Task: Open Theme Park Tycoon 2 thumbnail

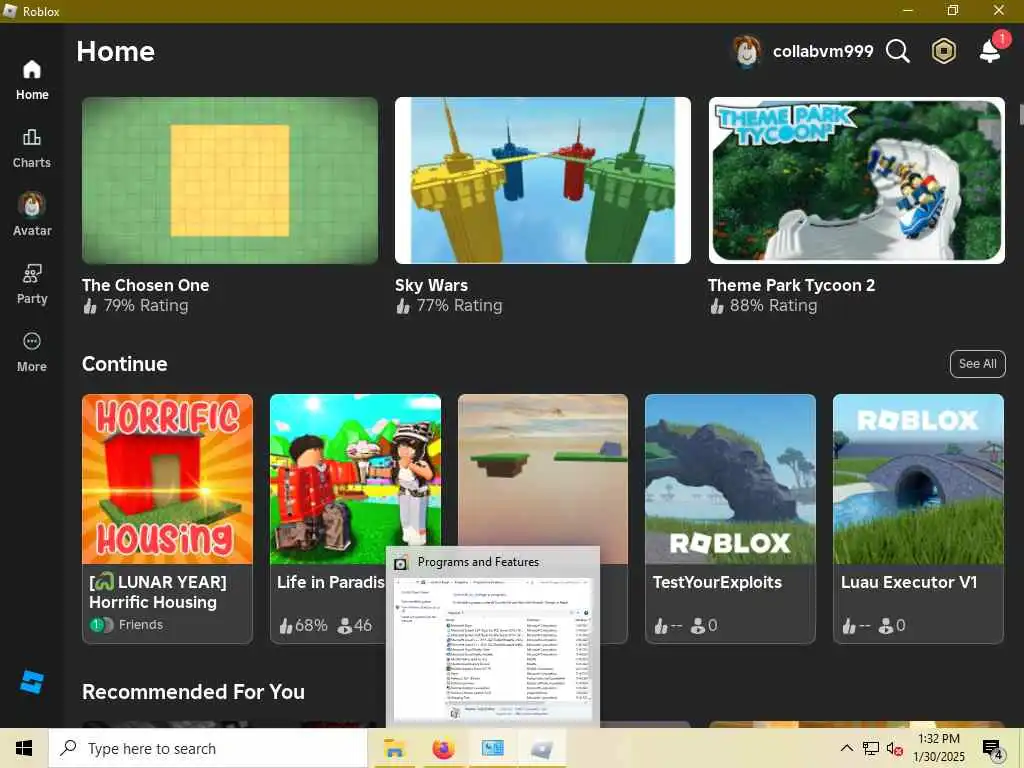Action: coord(856,180)
